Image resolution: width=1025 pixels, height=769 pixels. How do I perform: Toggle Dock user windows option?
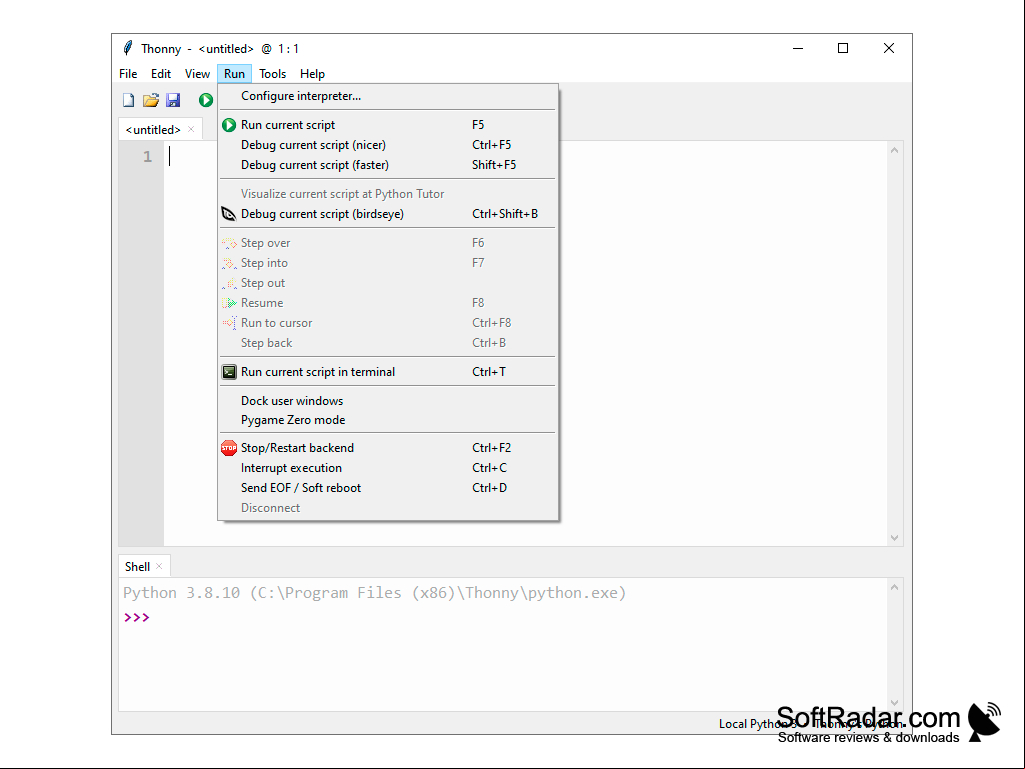[388, 401]
